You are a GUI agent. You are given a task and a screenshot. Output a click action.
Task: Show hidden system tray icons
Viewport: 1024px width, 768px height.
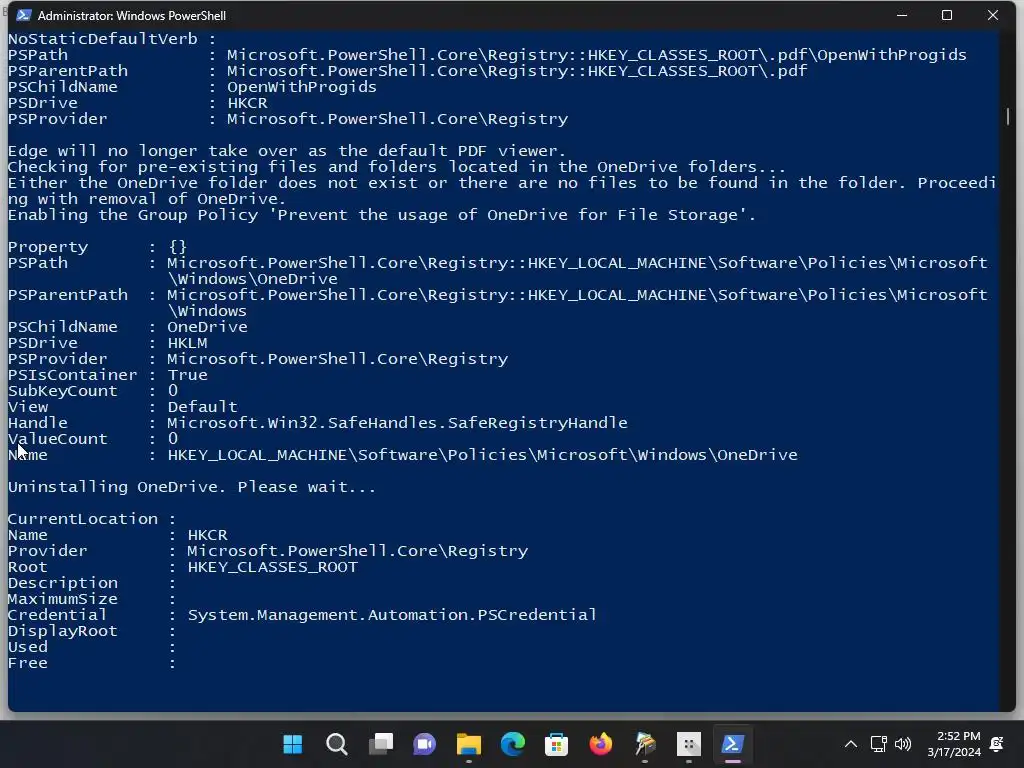(x=850, y=744)
